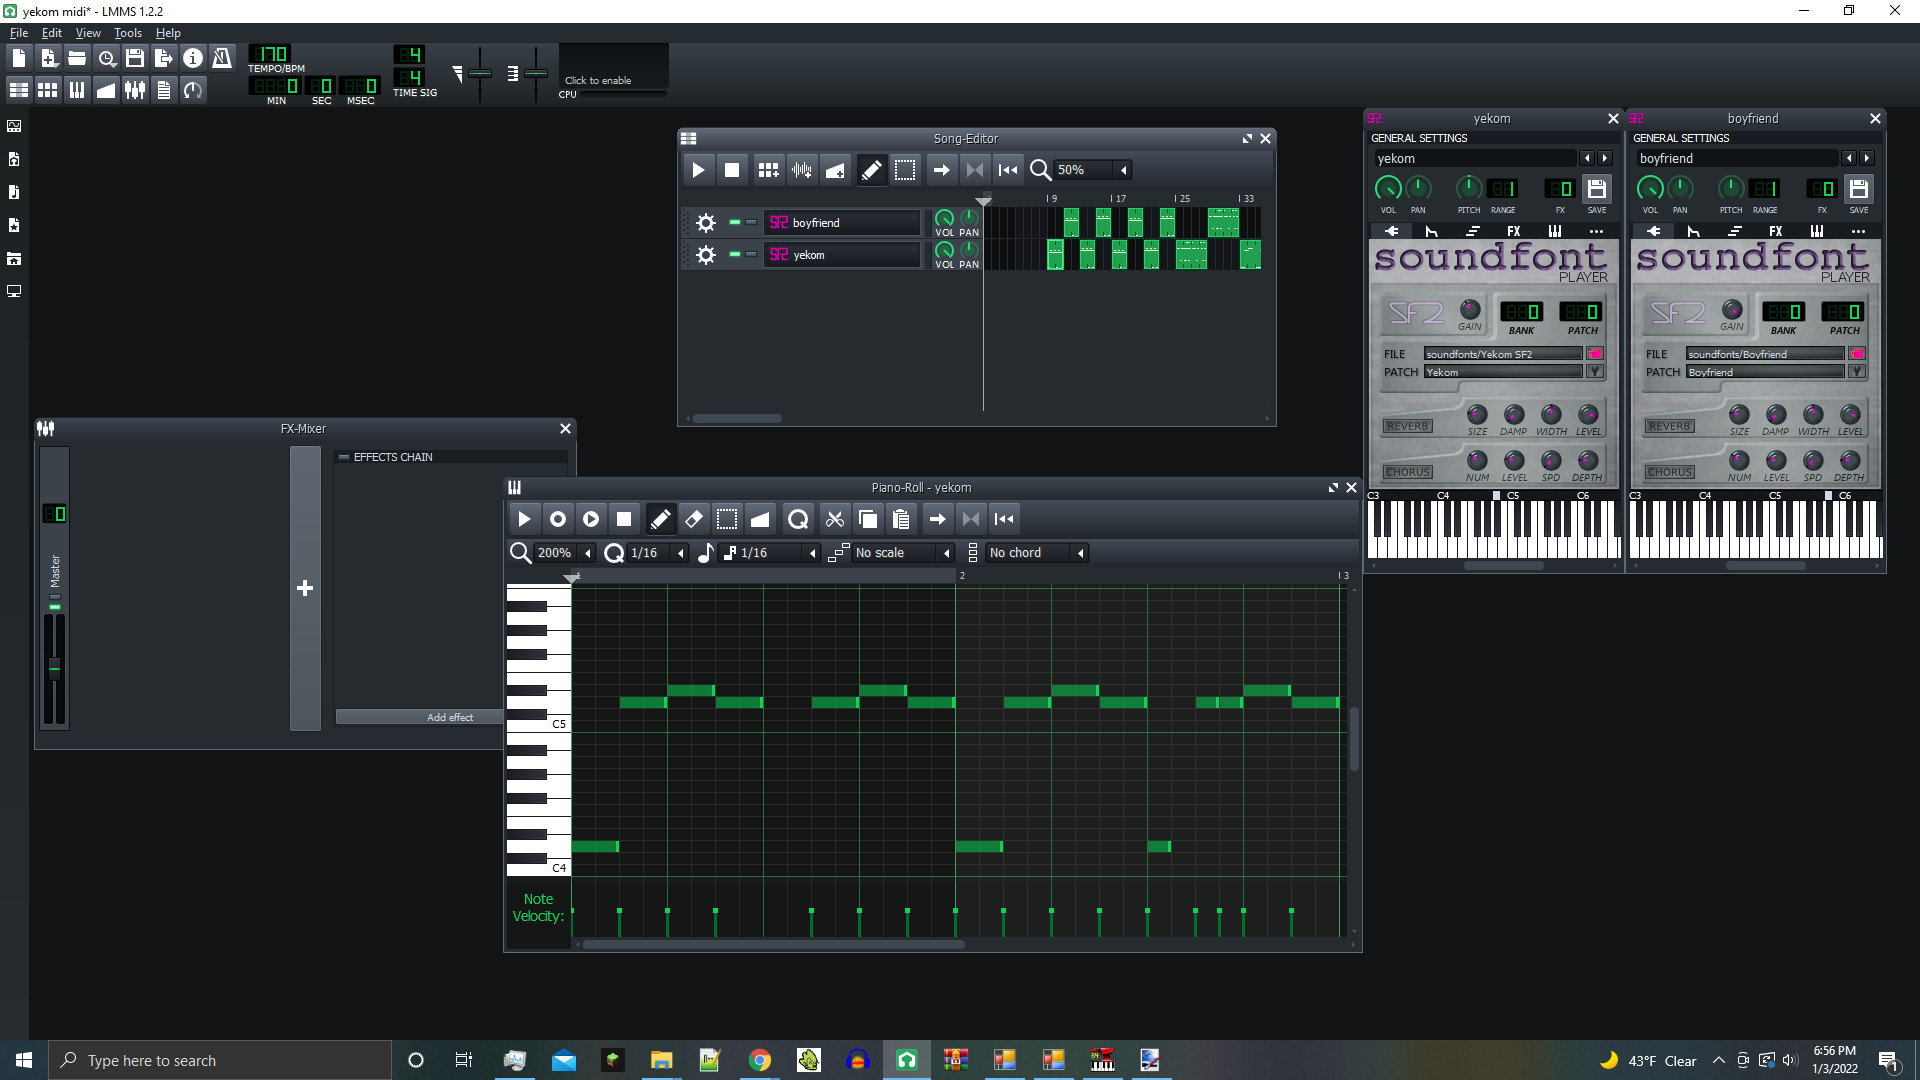1920x1080 pixels.
Task: Solo the yekom track
Action: click(751, 255)
